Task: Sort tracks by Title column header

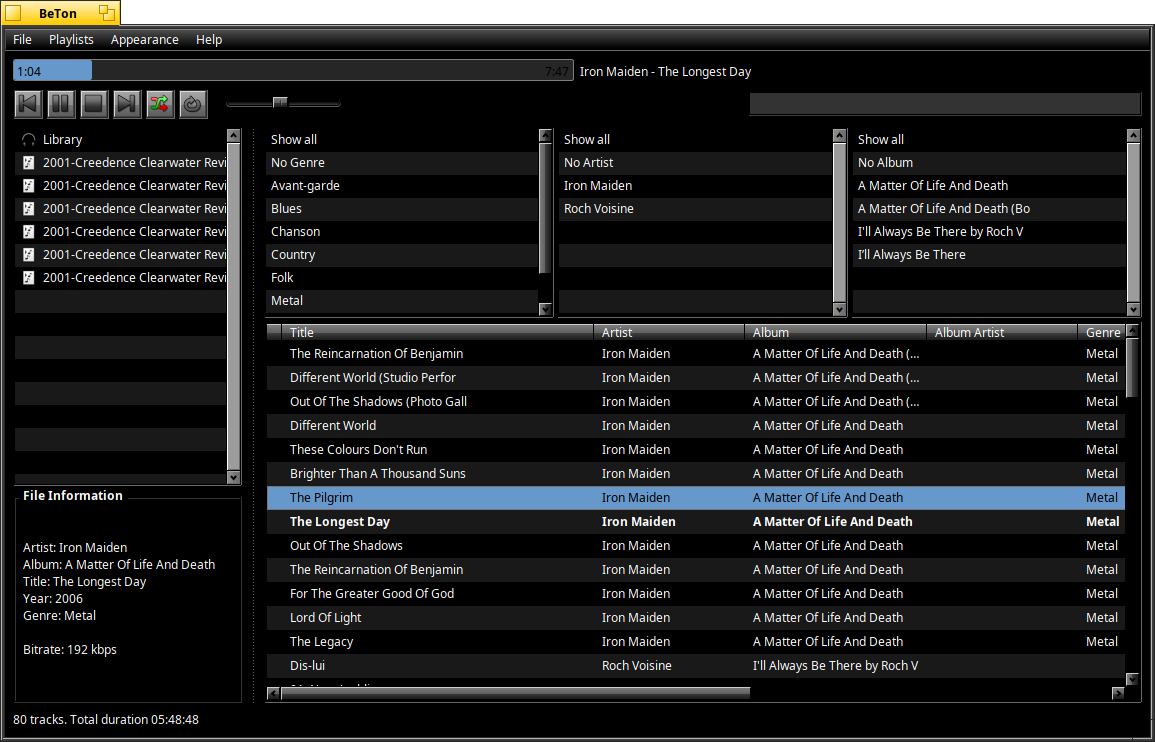Action: tap(302, 332)
